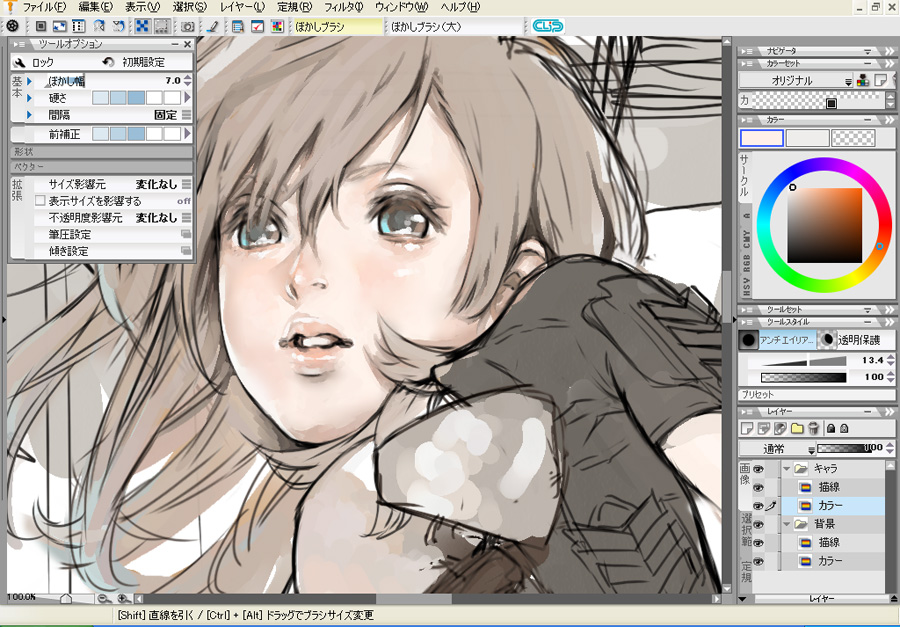Click the new page icon in the カラーセット panel
Image resolution: width=900 pixels, height=627 pixels.
[x=880, y=80]
